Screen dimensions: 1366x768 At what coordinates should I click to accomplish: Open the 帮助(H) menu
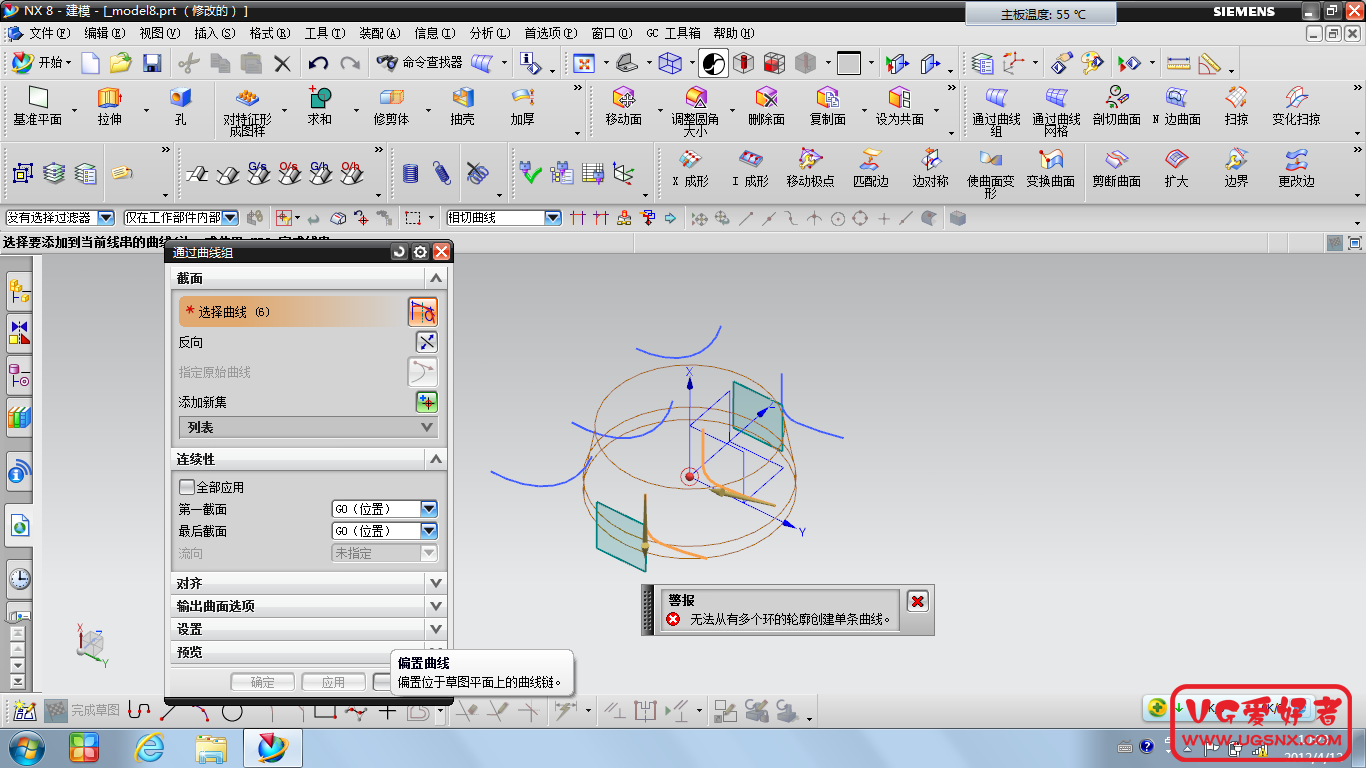733,33
